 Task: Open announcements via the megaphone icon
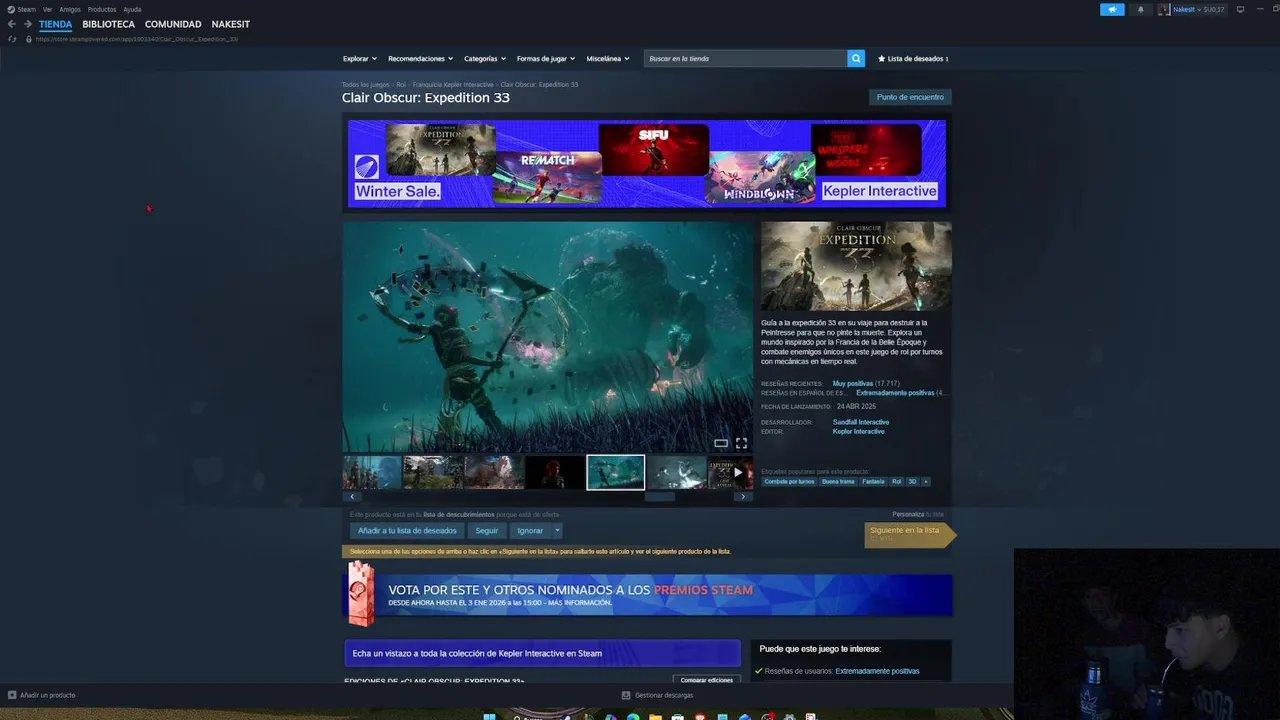1112,9
